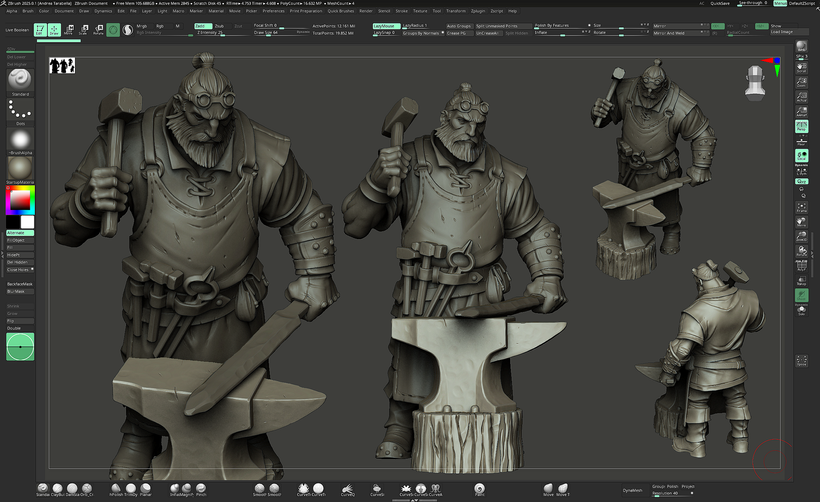
Task: Pick a color from the color picker square
Action: click(19, 201)
